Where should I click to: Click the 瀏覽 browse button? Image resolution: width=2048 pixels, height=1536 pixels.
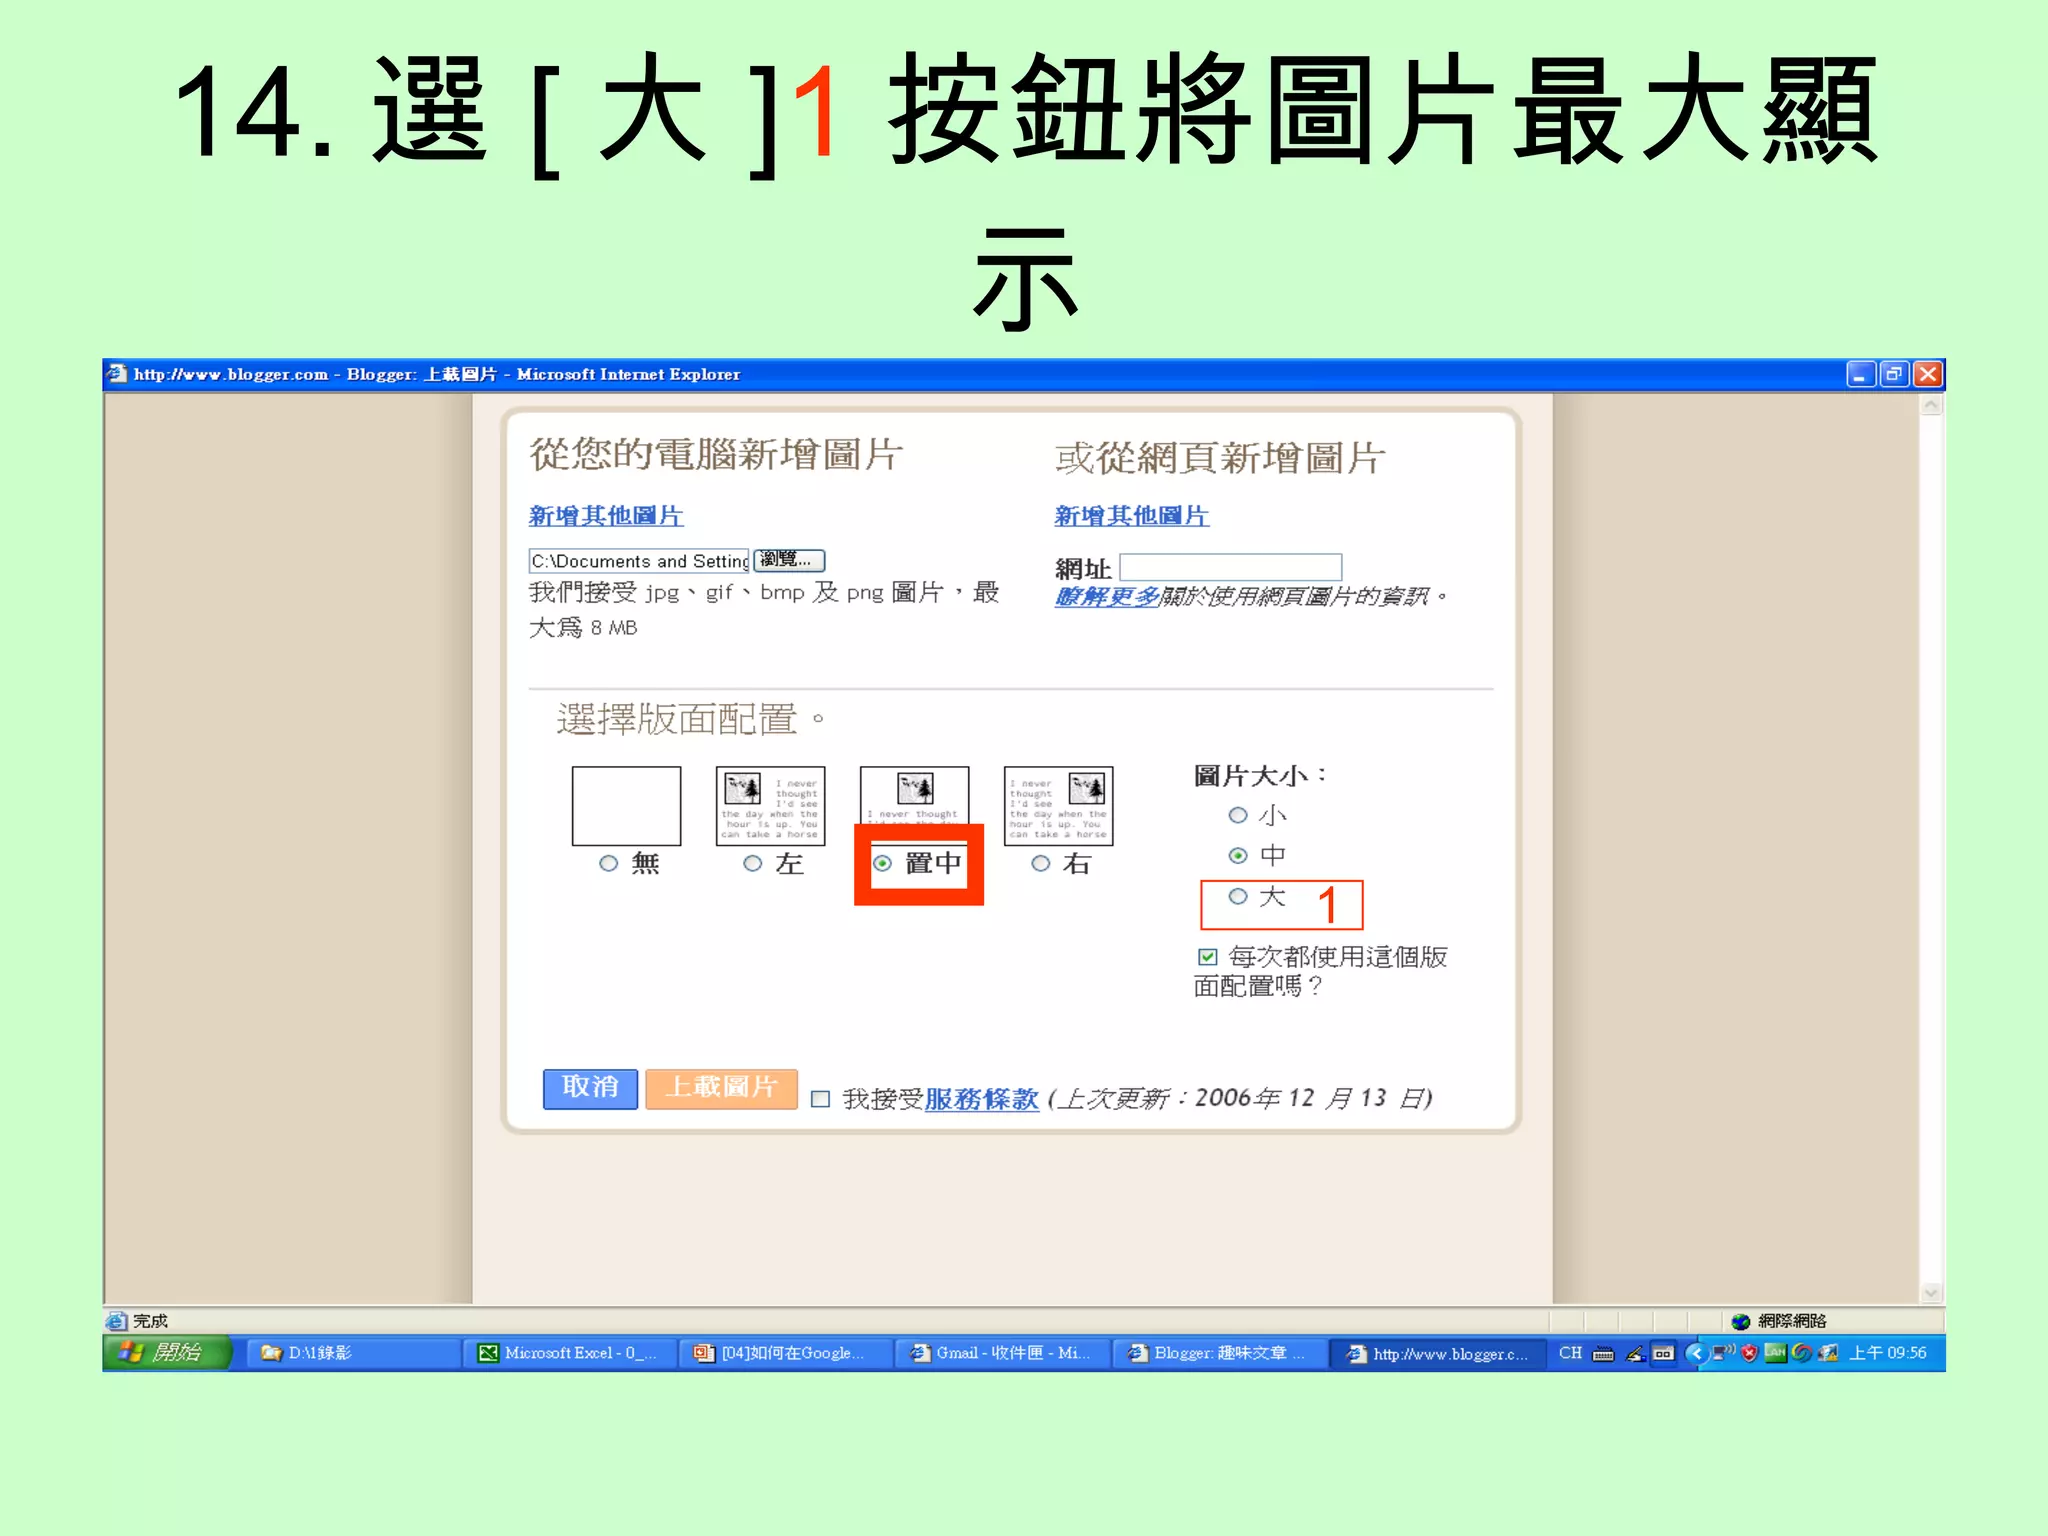789,560
